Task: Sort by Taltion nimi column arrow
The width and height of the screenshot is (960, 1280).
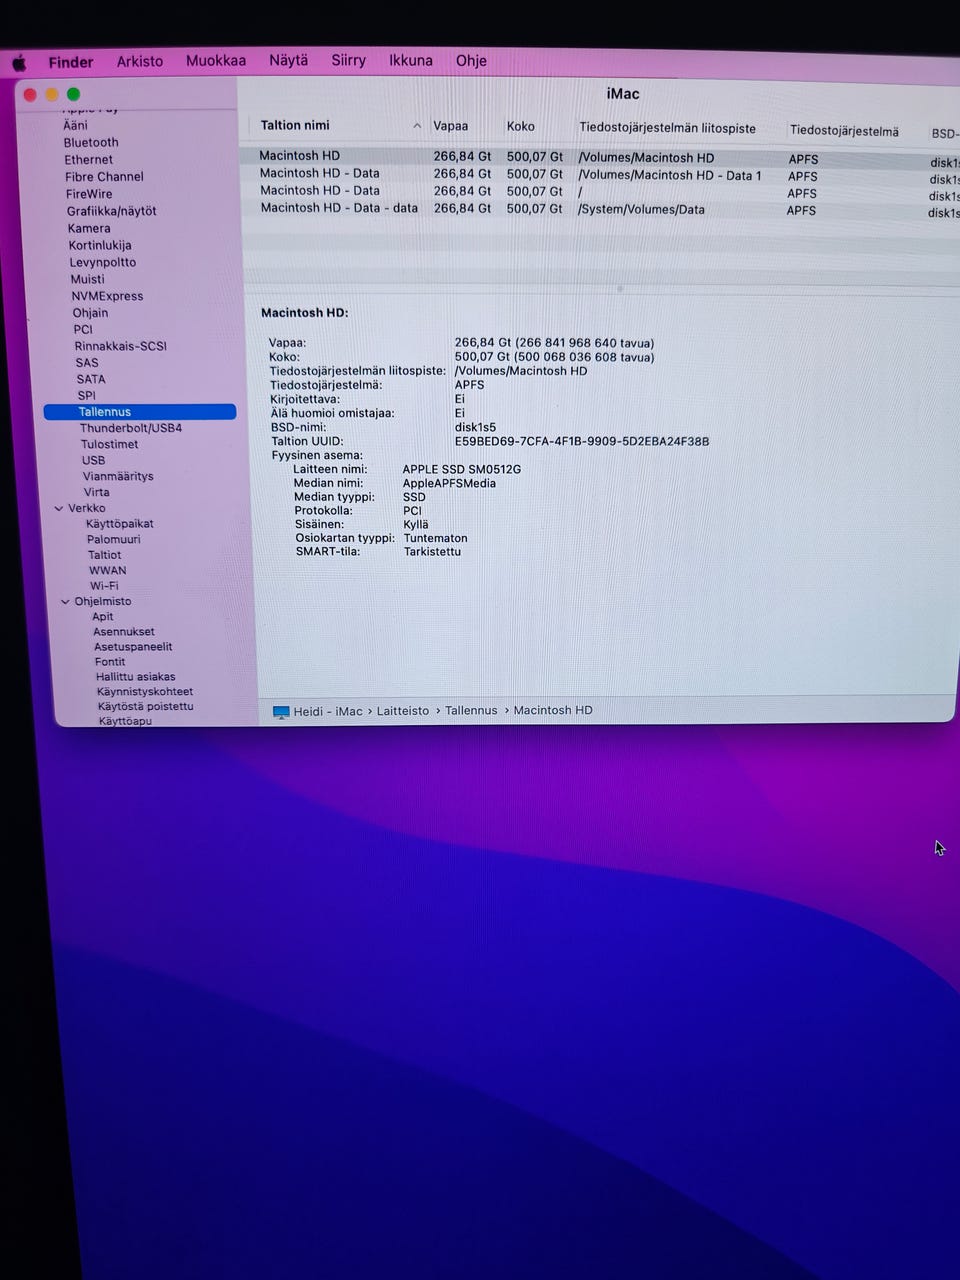Action: pyautogui.click(x=417, y=126)
